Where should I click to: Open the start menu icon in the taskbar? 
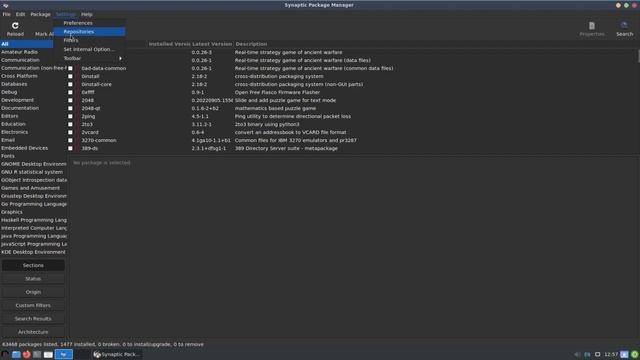5,354
